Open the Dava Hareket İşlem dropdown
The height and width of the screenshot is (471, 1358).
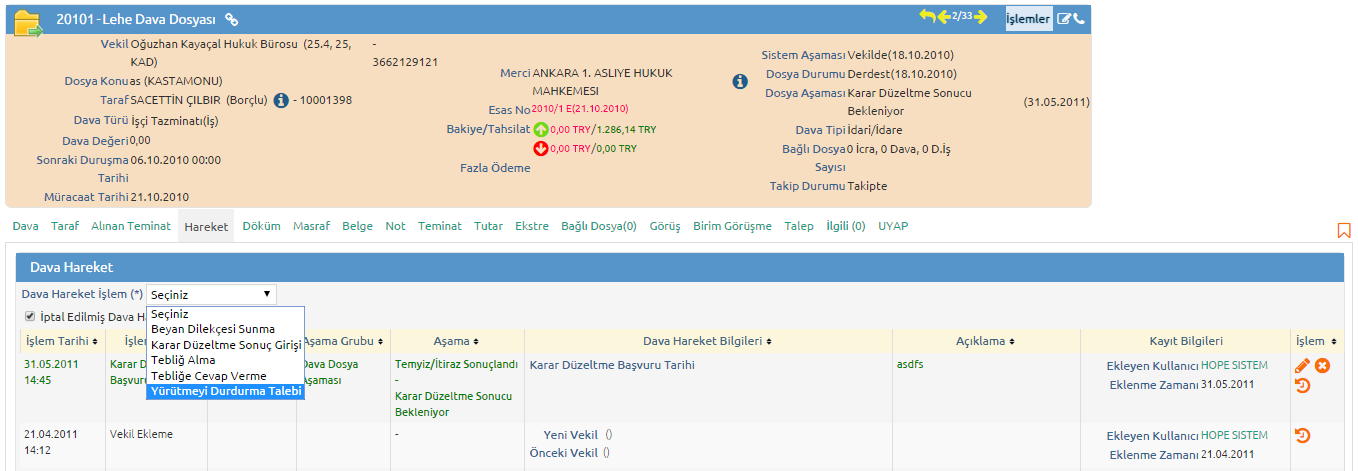(211, 294)
